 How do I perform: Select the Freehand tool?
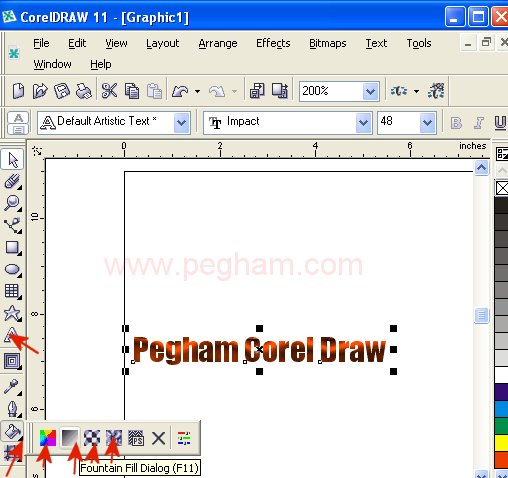pos(13,225)
